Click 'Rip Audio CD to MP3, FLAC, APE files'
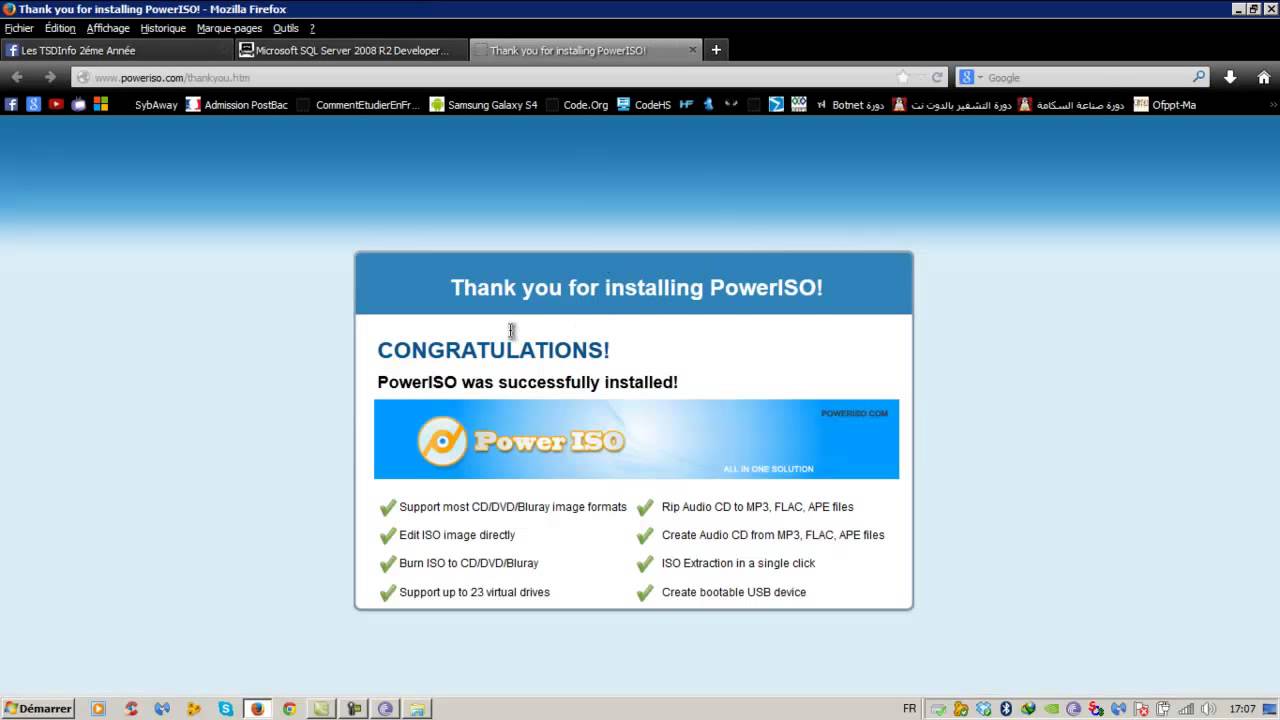The image size is (1280, 720). [758, 507]
